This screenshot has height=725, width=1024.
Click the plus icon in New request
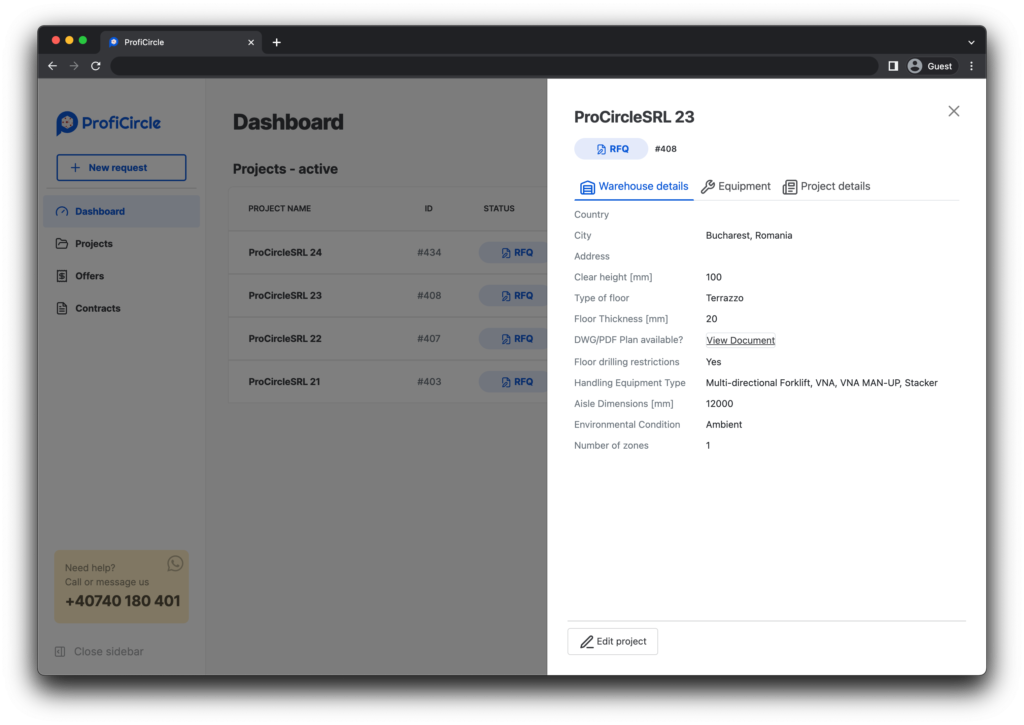coord(75,168)
